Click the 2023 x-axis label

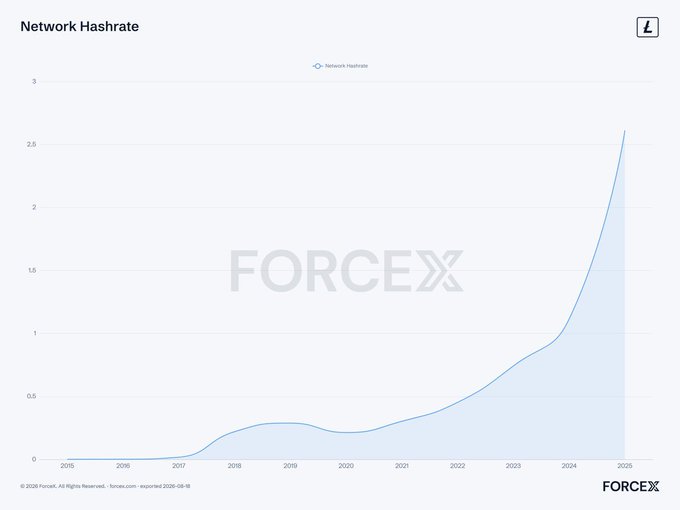(513, 466)
